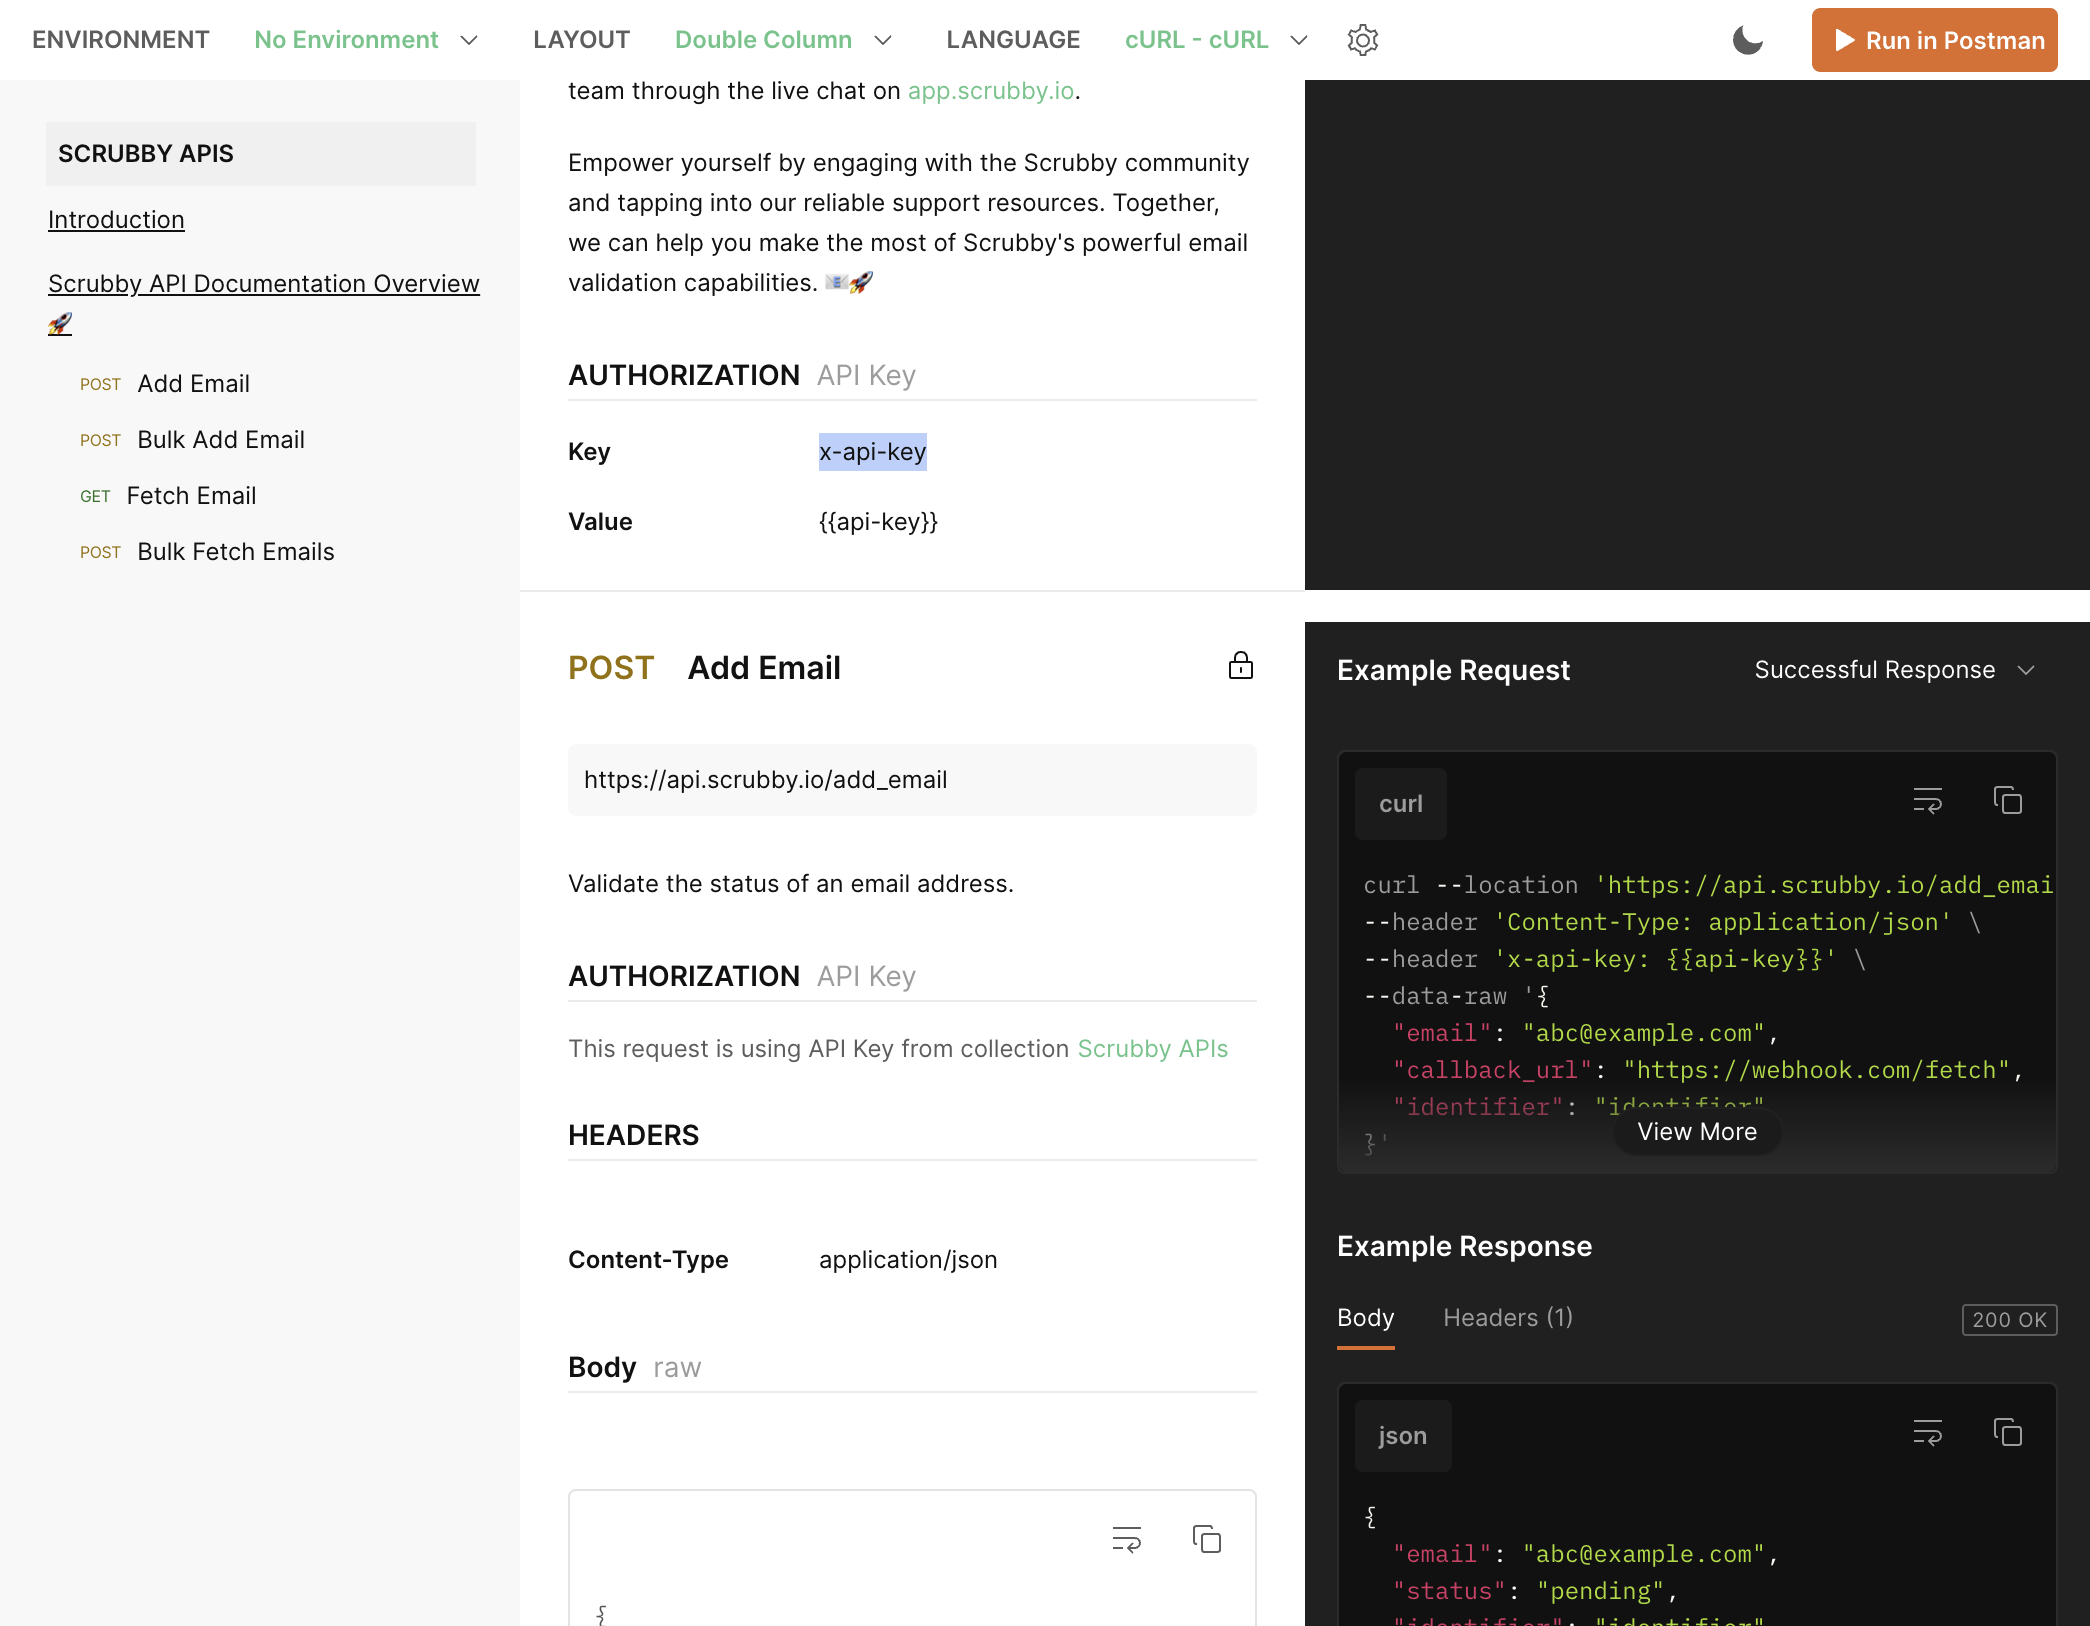Click the highlighted x-api-key value
2090x1626 pixels.
pos(873,452)
